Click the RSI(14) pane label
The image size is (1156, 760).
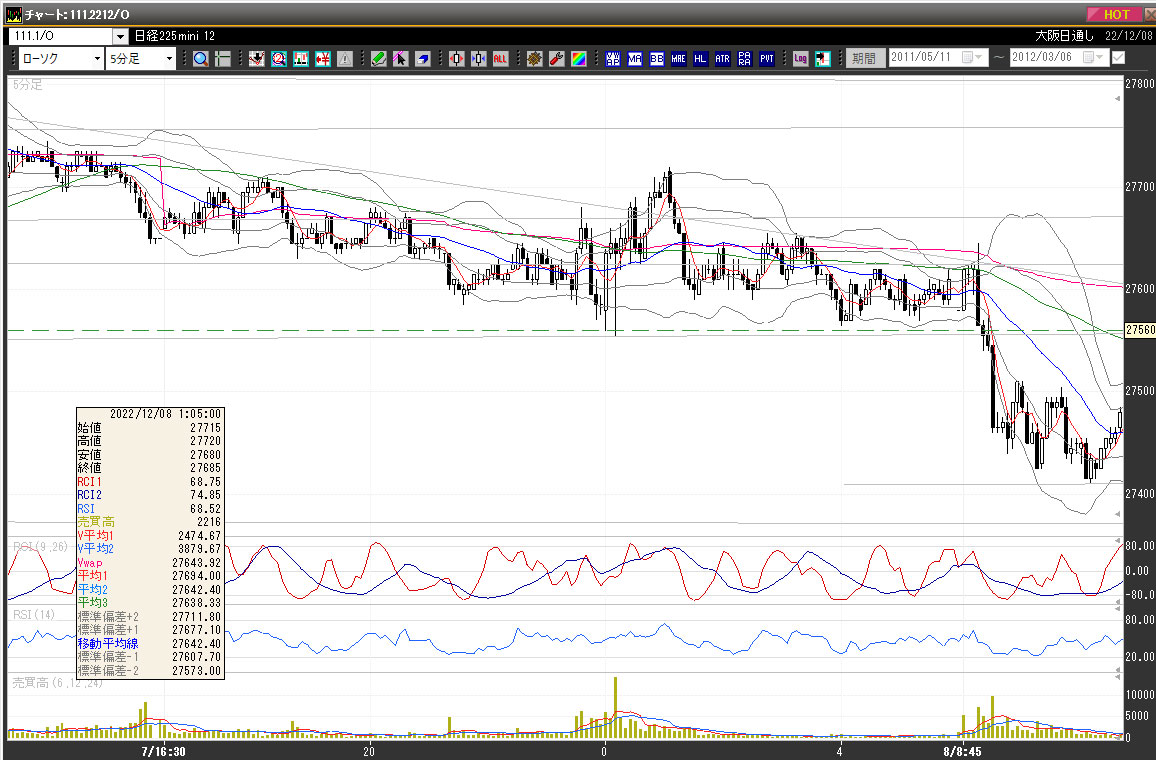pos(34,615)
